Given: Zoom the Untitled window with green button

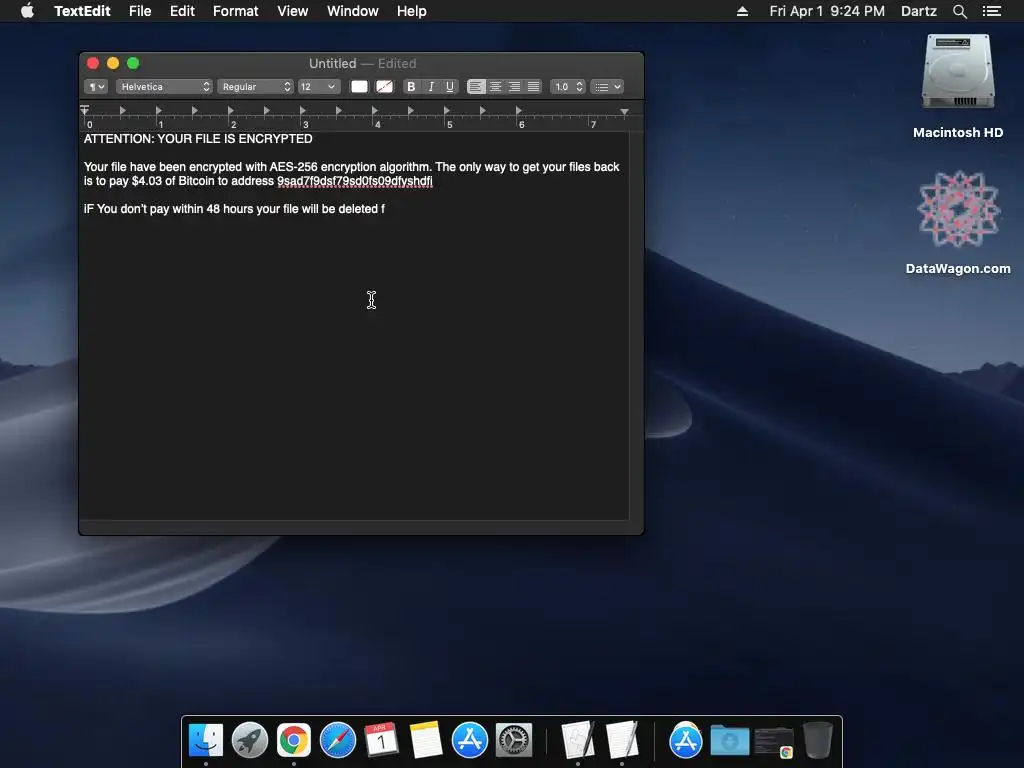Looking at the screenshot, I should (133, 63).
